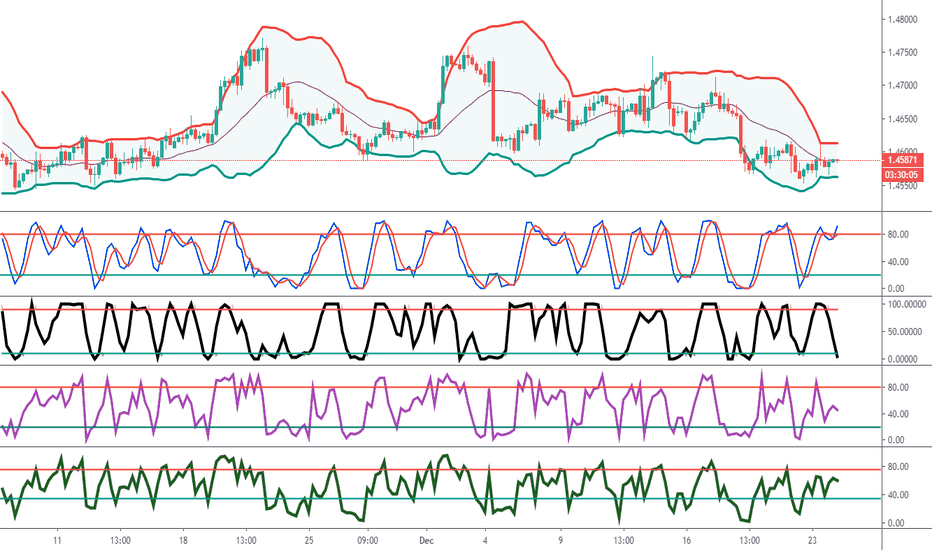Click the 09:00 time label

367,540
